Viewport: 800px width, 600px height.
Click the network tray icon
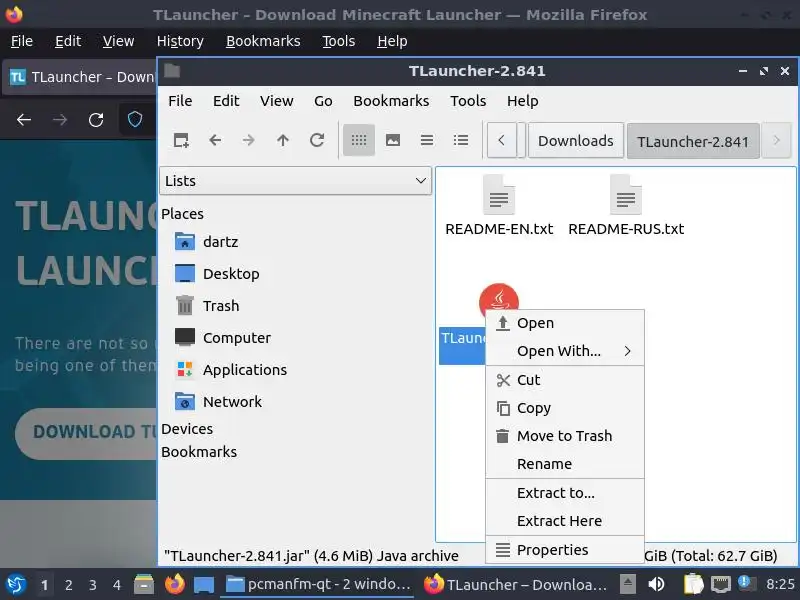tap(720, 585)
